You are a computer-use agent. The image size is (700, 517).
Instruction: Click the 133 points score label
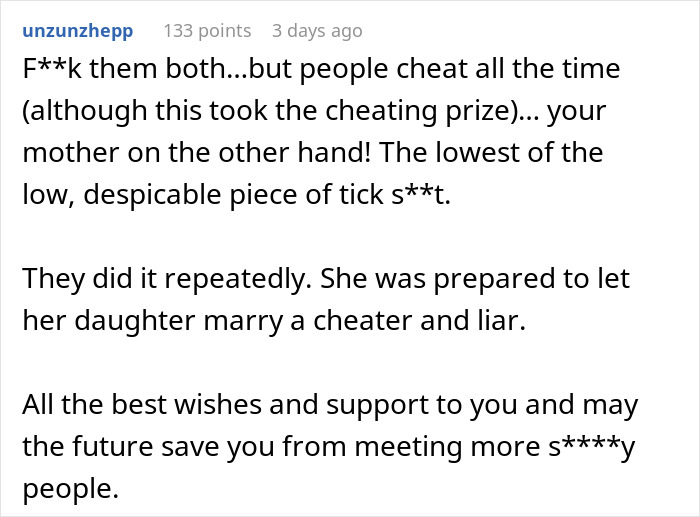[x=207, y=31]
